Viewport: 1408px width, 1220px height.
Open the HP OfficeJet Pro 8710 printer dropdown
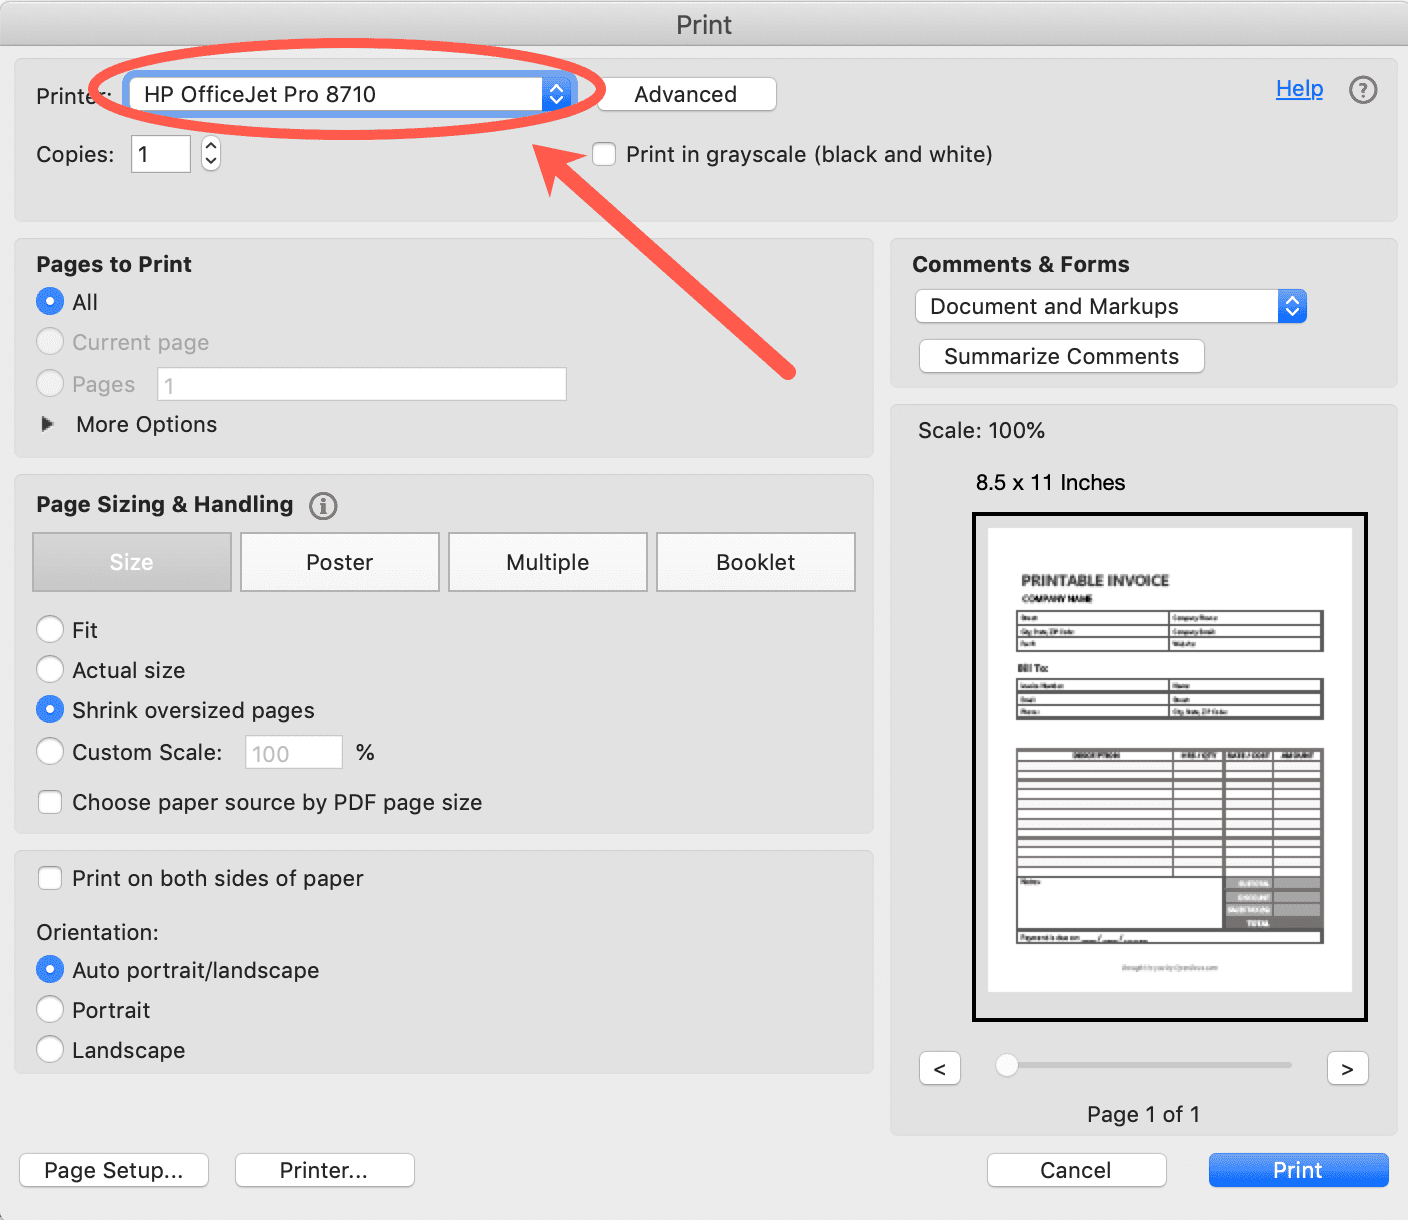click(x=349, y=94)
